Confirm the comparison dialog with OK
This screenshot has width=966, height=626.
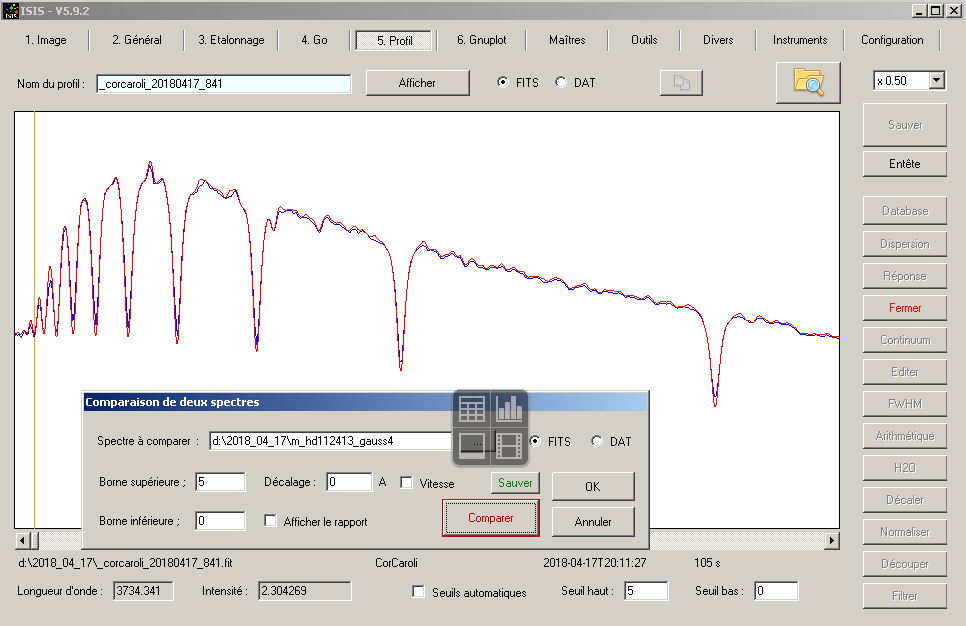[x=593, y=487]
